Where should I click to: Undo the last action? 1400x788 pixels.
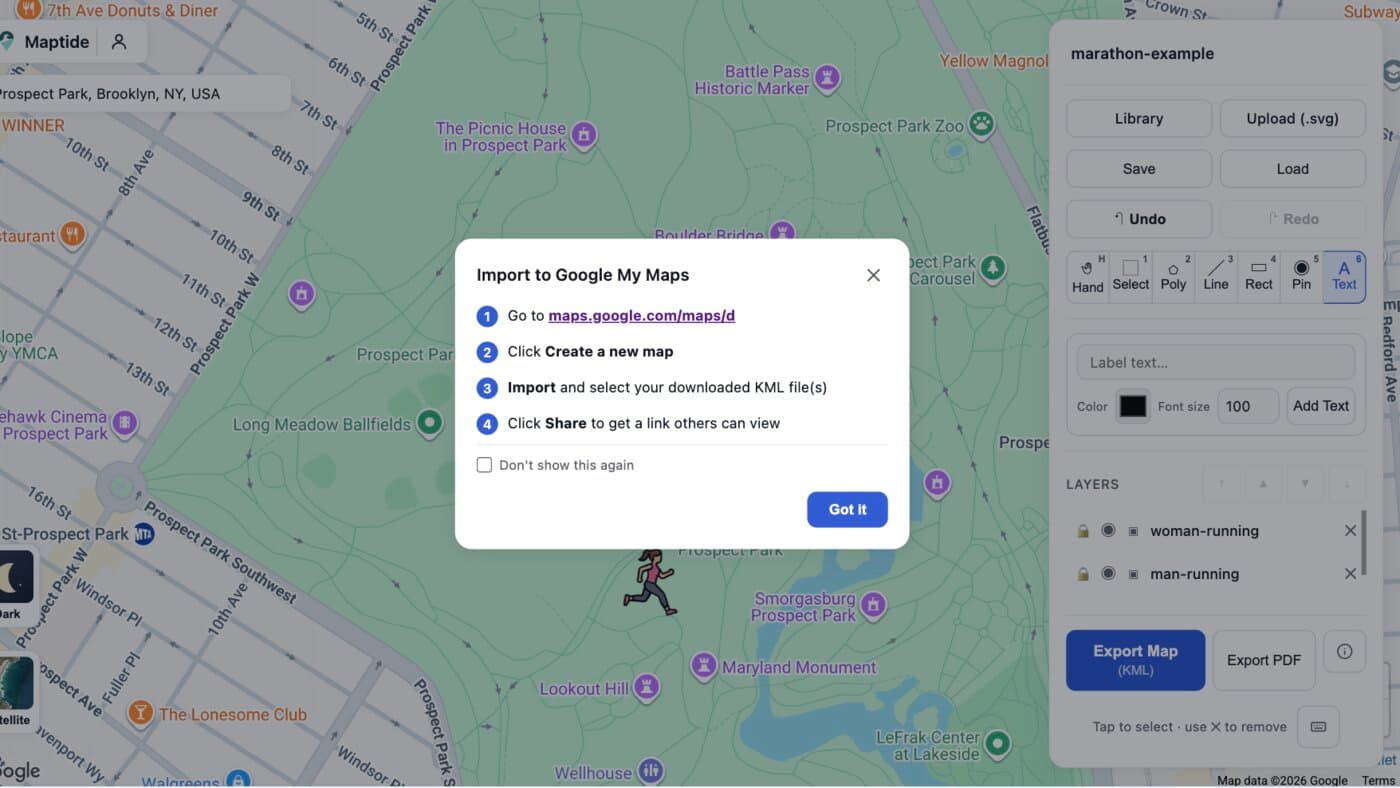pos(1139,219)
